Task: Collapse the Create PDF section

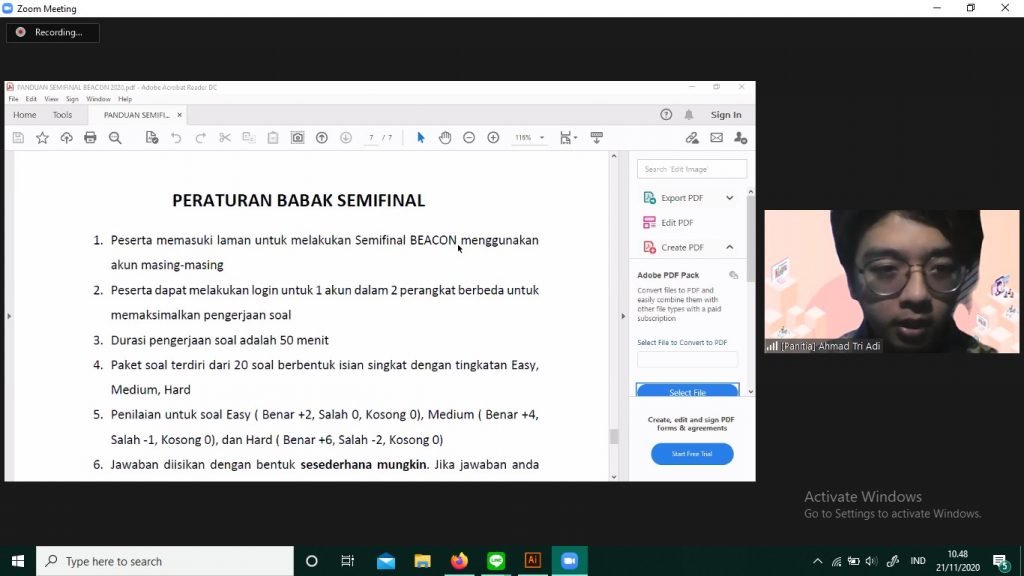Action: click(729, 247)
